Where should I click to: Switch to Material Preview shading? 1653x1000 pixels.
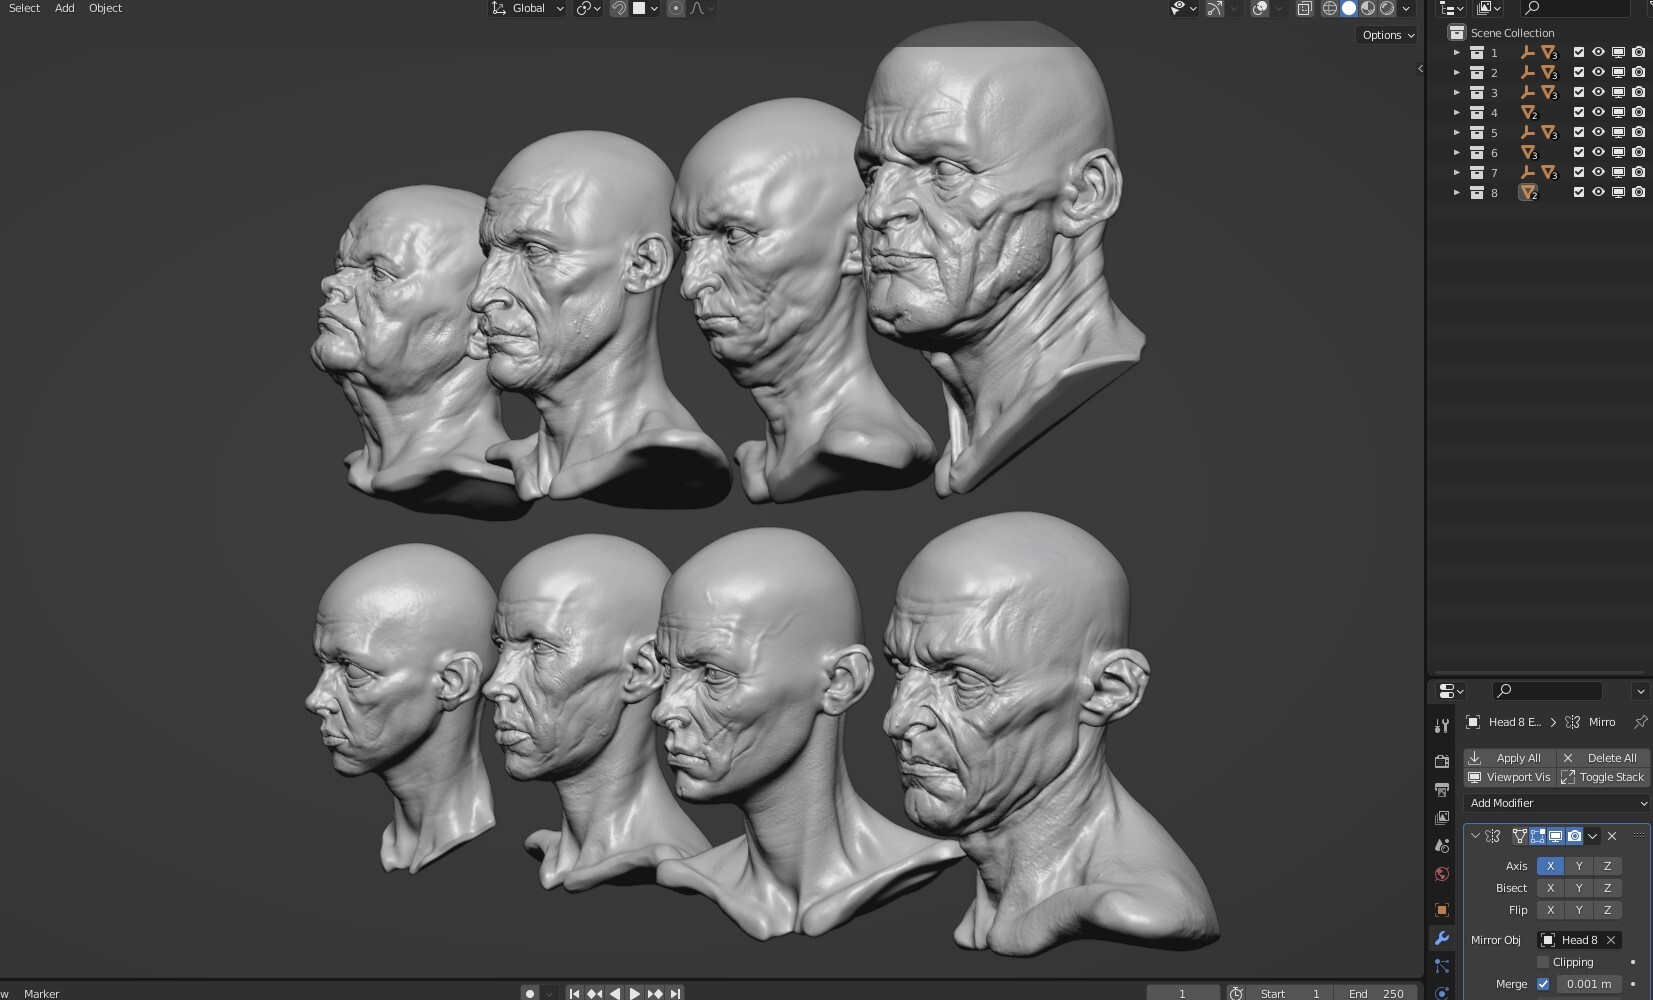click(x=1369, y=8)
